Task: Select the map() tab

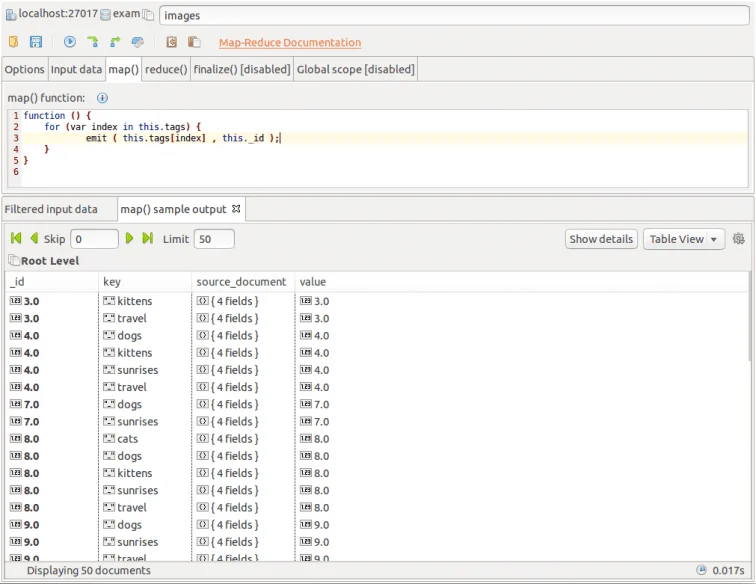Action: 123,69
